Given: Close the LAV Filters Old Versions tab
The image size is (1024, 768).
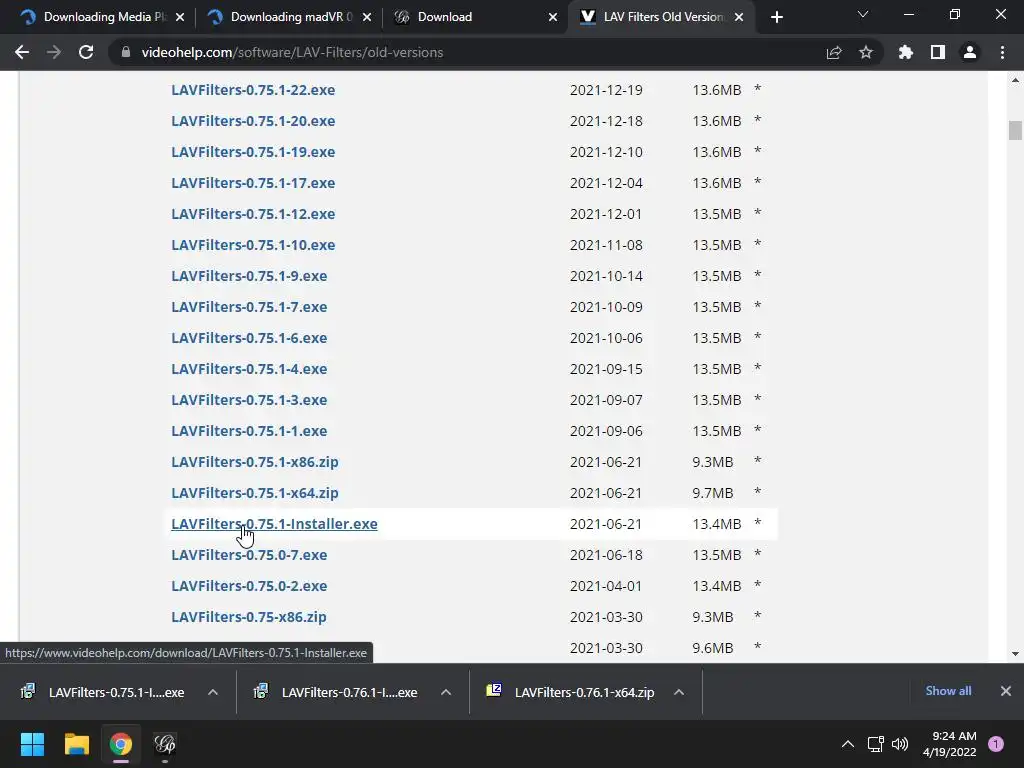Looking at the screenshot, I should [739, 17].
